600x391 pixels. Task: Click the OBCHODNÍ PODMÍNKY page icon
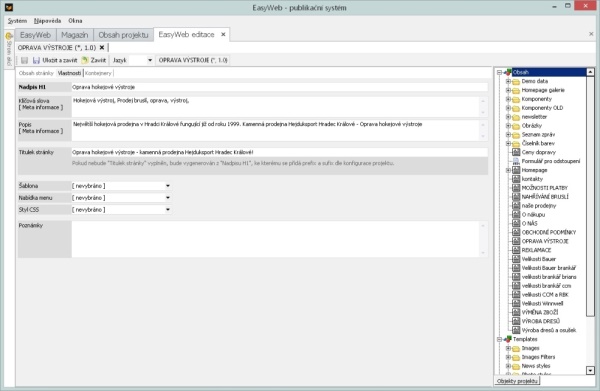[516, 232]
